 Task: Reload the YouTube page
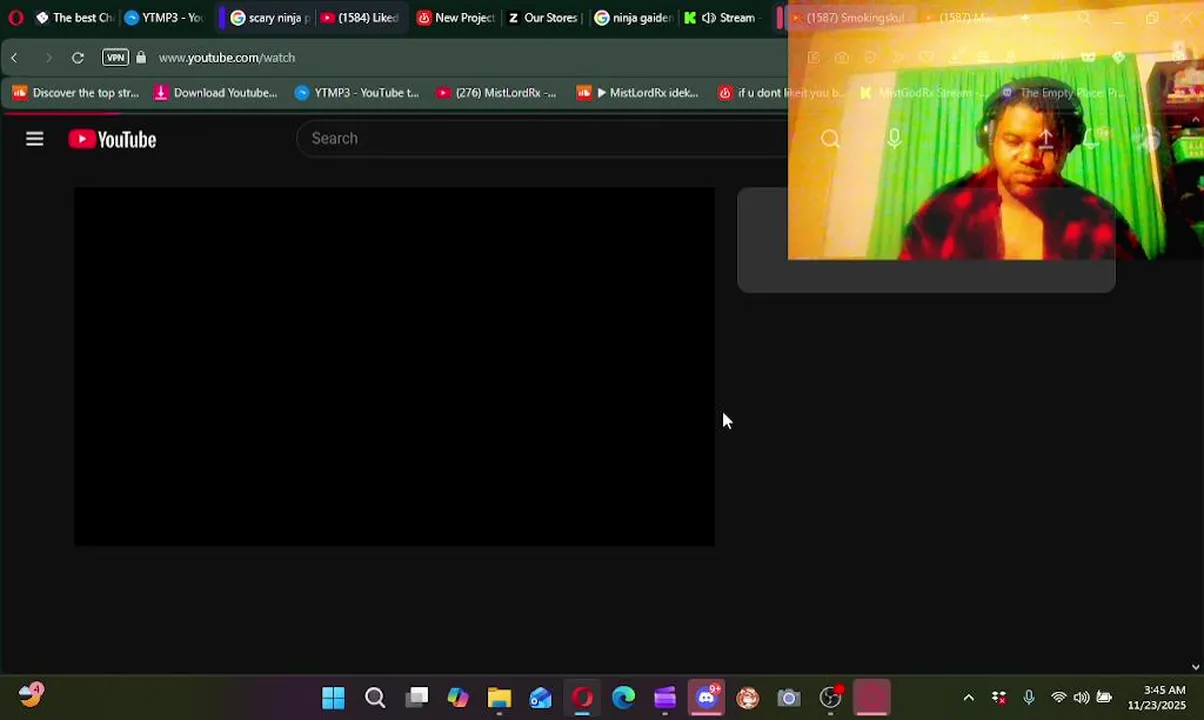pos(78,58)
